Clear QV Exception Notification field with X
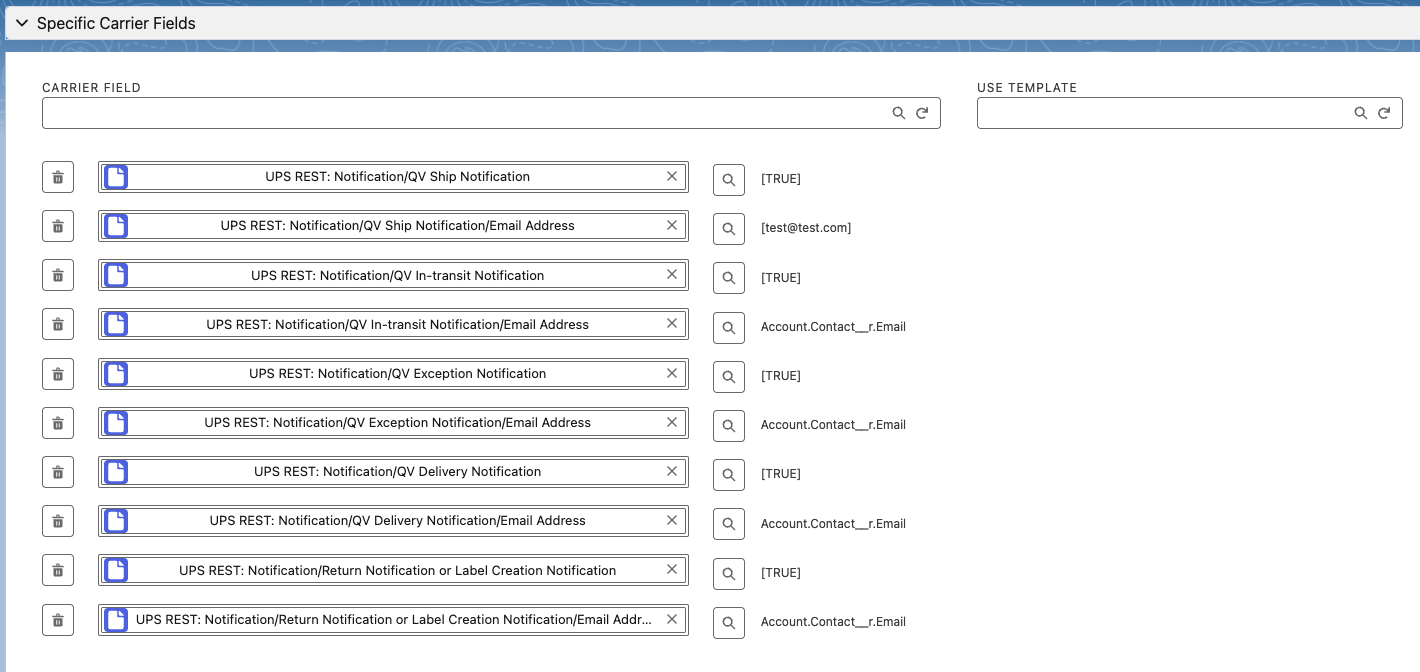The image size is (1420, 672). tap(672, 373)
